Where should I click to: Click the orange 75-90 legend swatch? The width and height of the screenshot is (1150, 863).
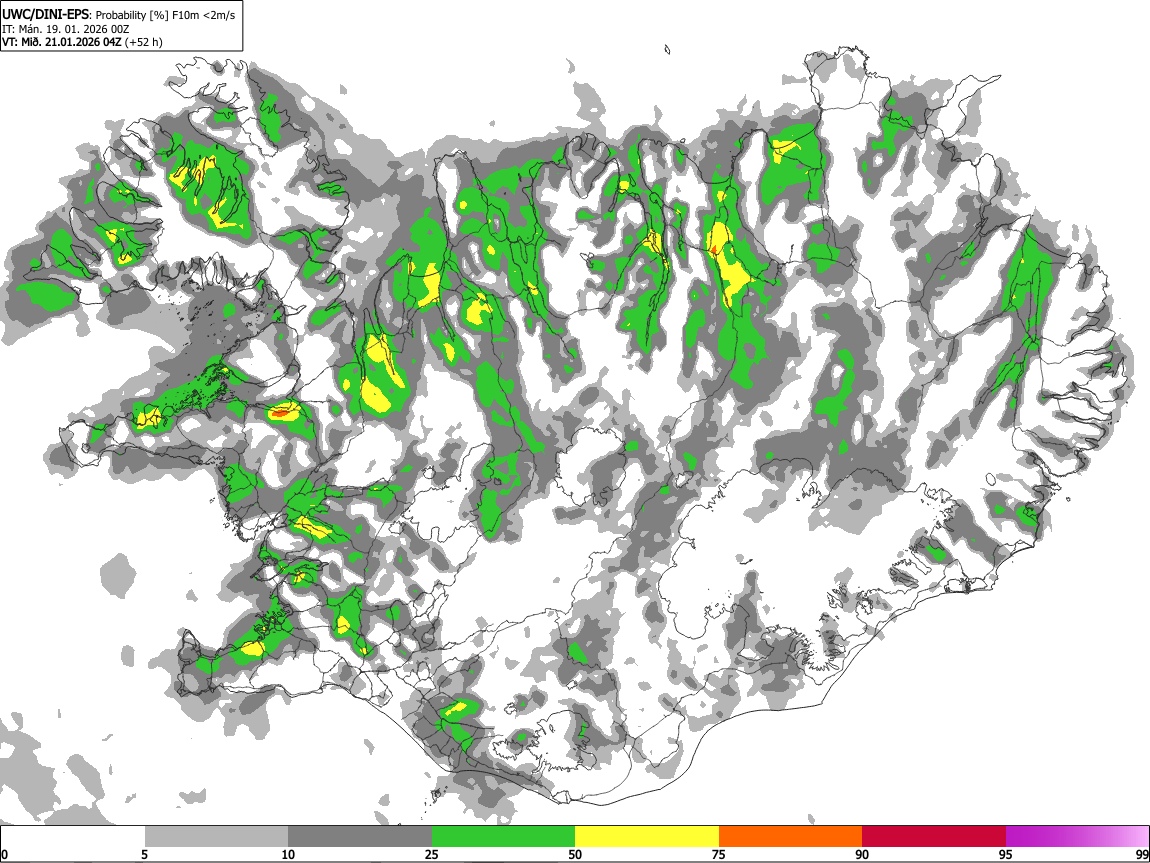791,837
